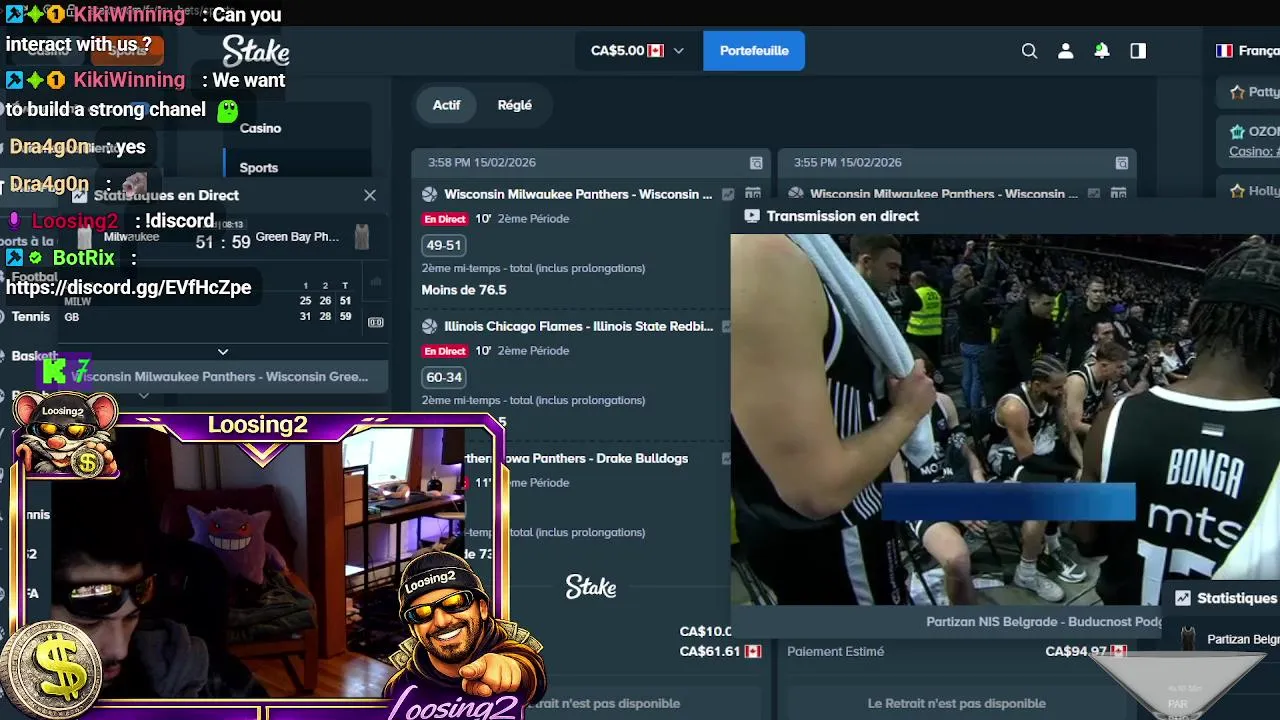The width and height of the screenshot is (1280, 720).
Task: Click the trophy icon next to Patty
Action: coord(1237,92)
